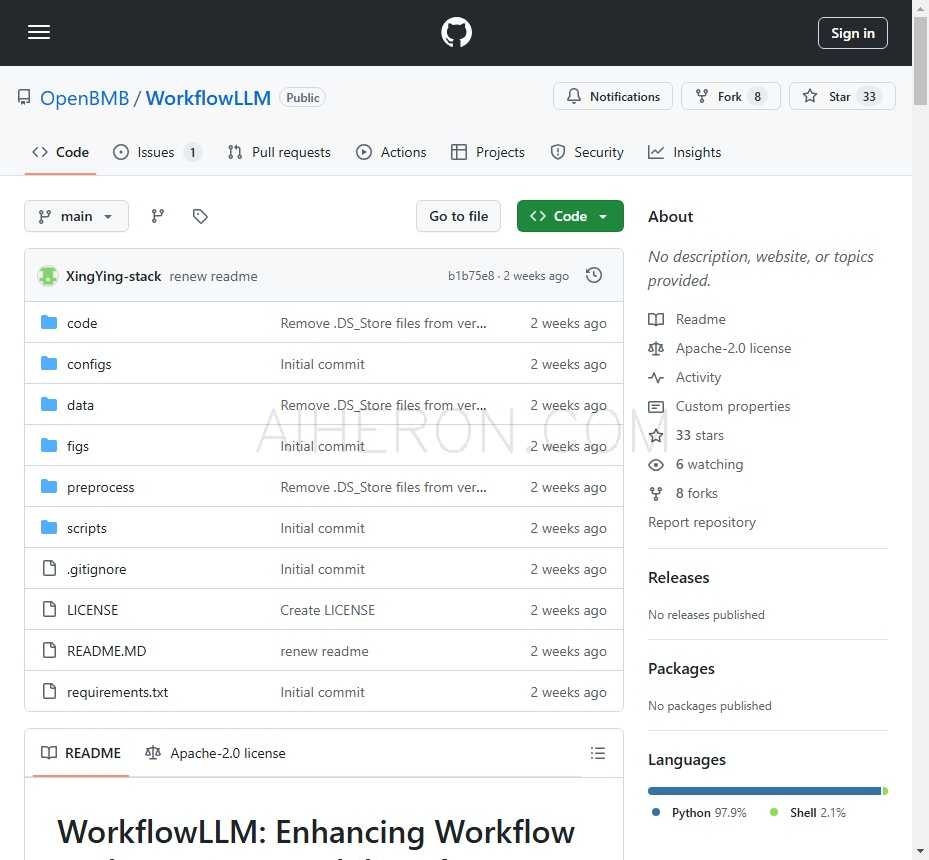929x860 pixels.
Task: Click the book icon beside Readme in About
Action: pos(656,319)
